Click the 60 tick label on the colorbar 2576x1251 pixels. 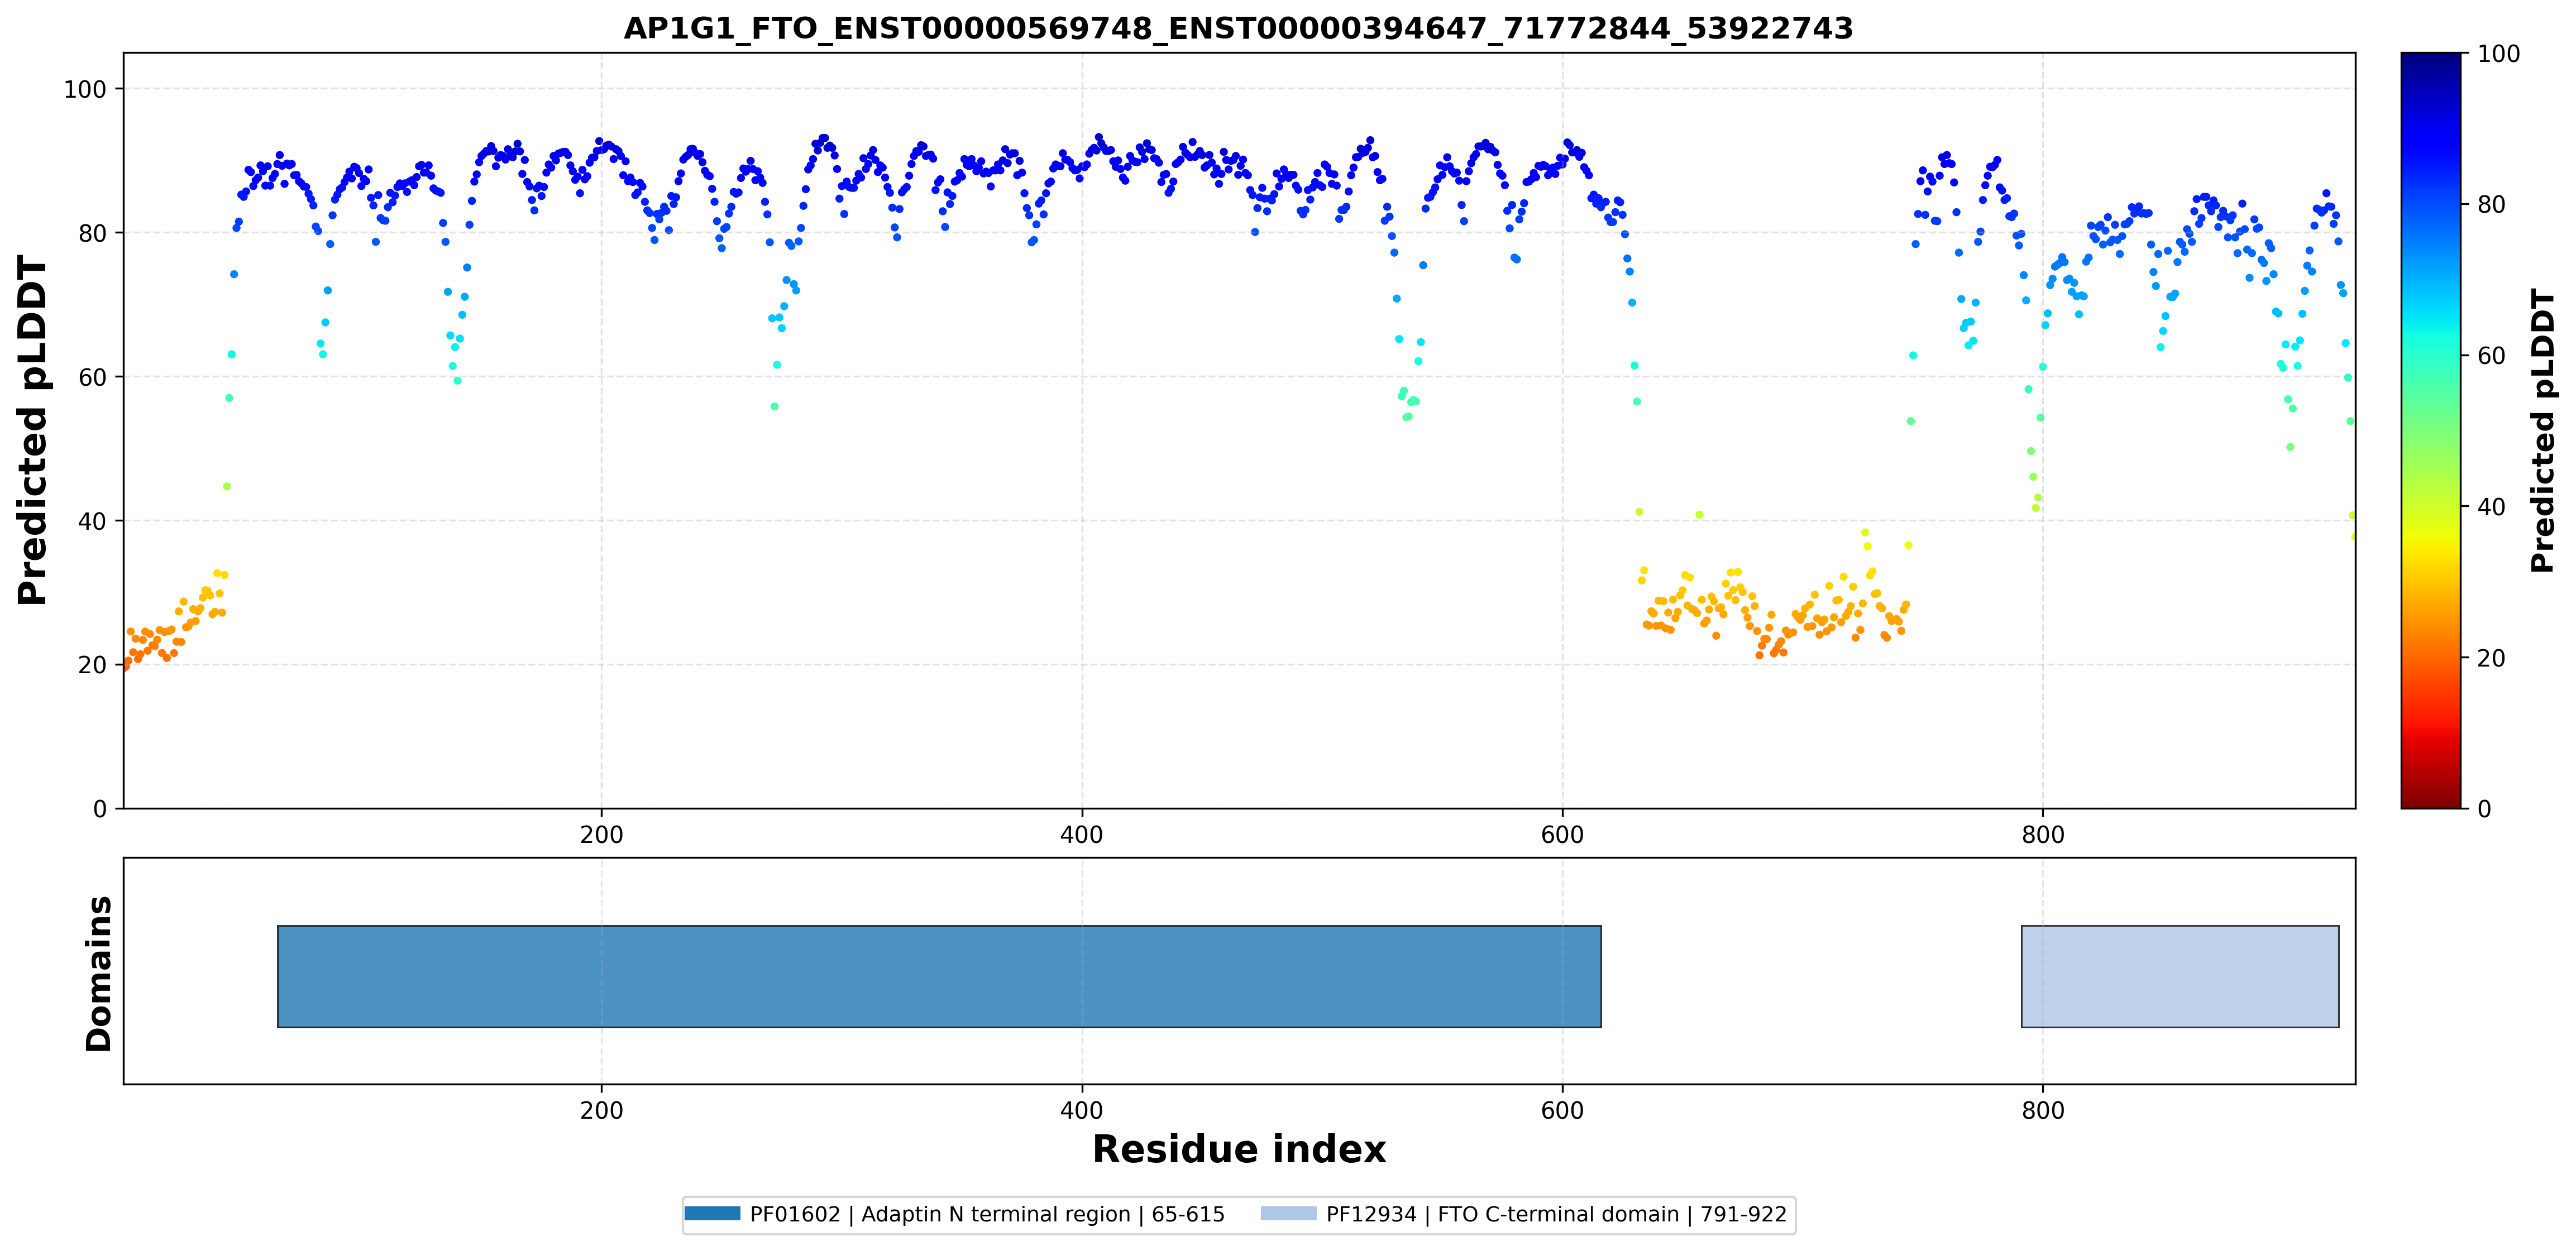click(x=2490, y=355)
